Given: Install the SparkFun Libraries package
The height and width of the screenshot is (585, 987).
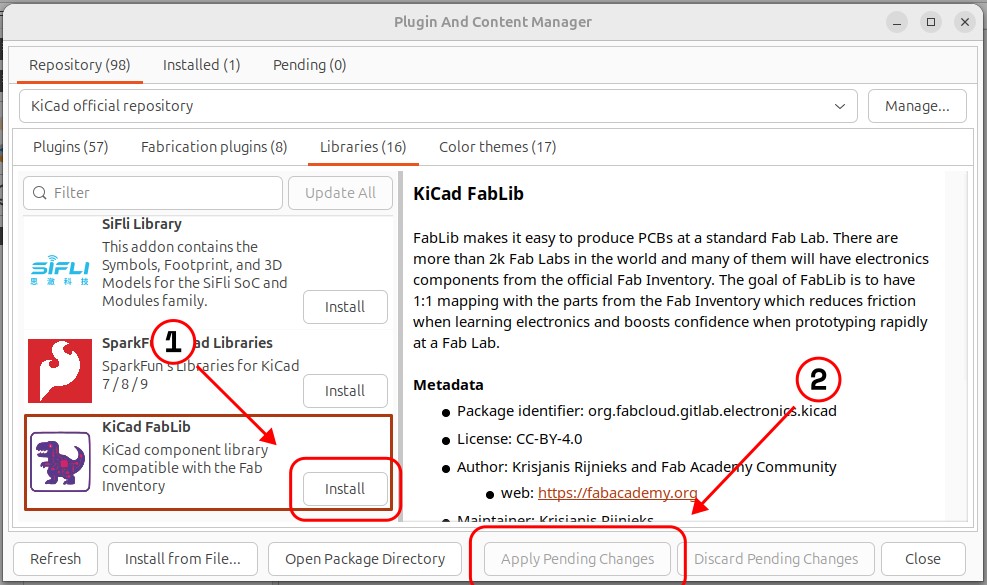Looking at the screenshot, I should tap(344, 390).
